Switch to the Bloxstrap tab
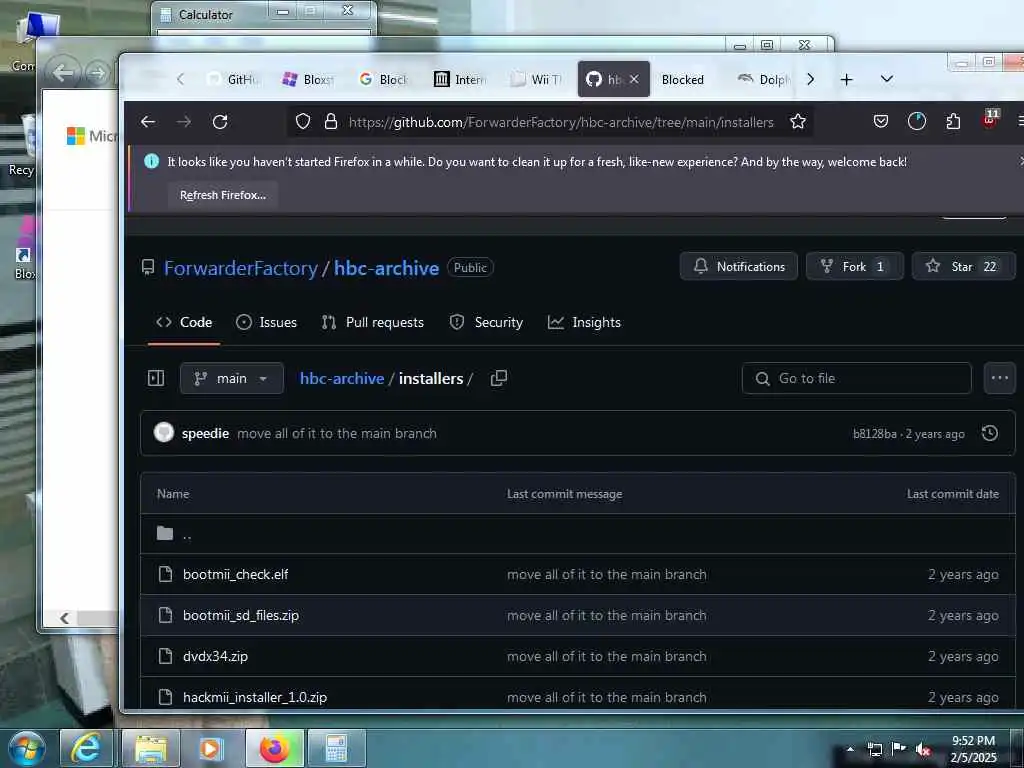 308,80
